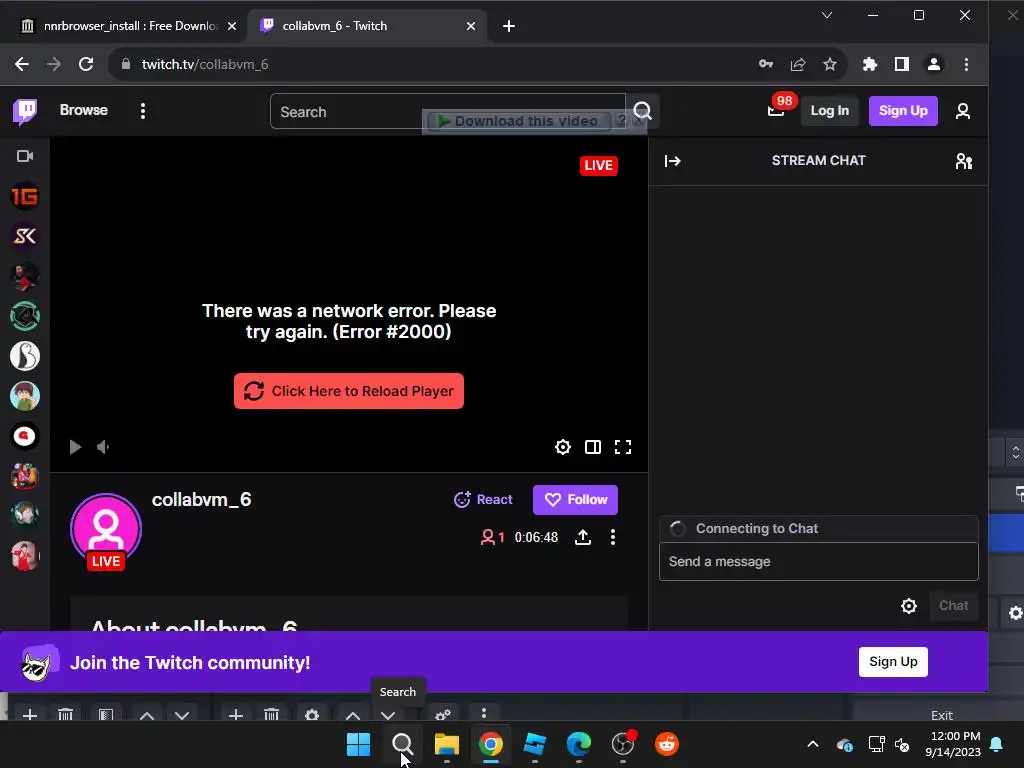Click the Sign Up button in the purple banner
The width and height of the screenshot is (1024, 768).
point(893,662)
